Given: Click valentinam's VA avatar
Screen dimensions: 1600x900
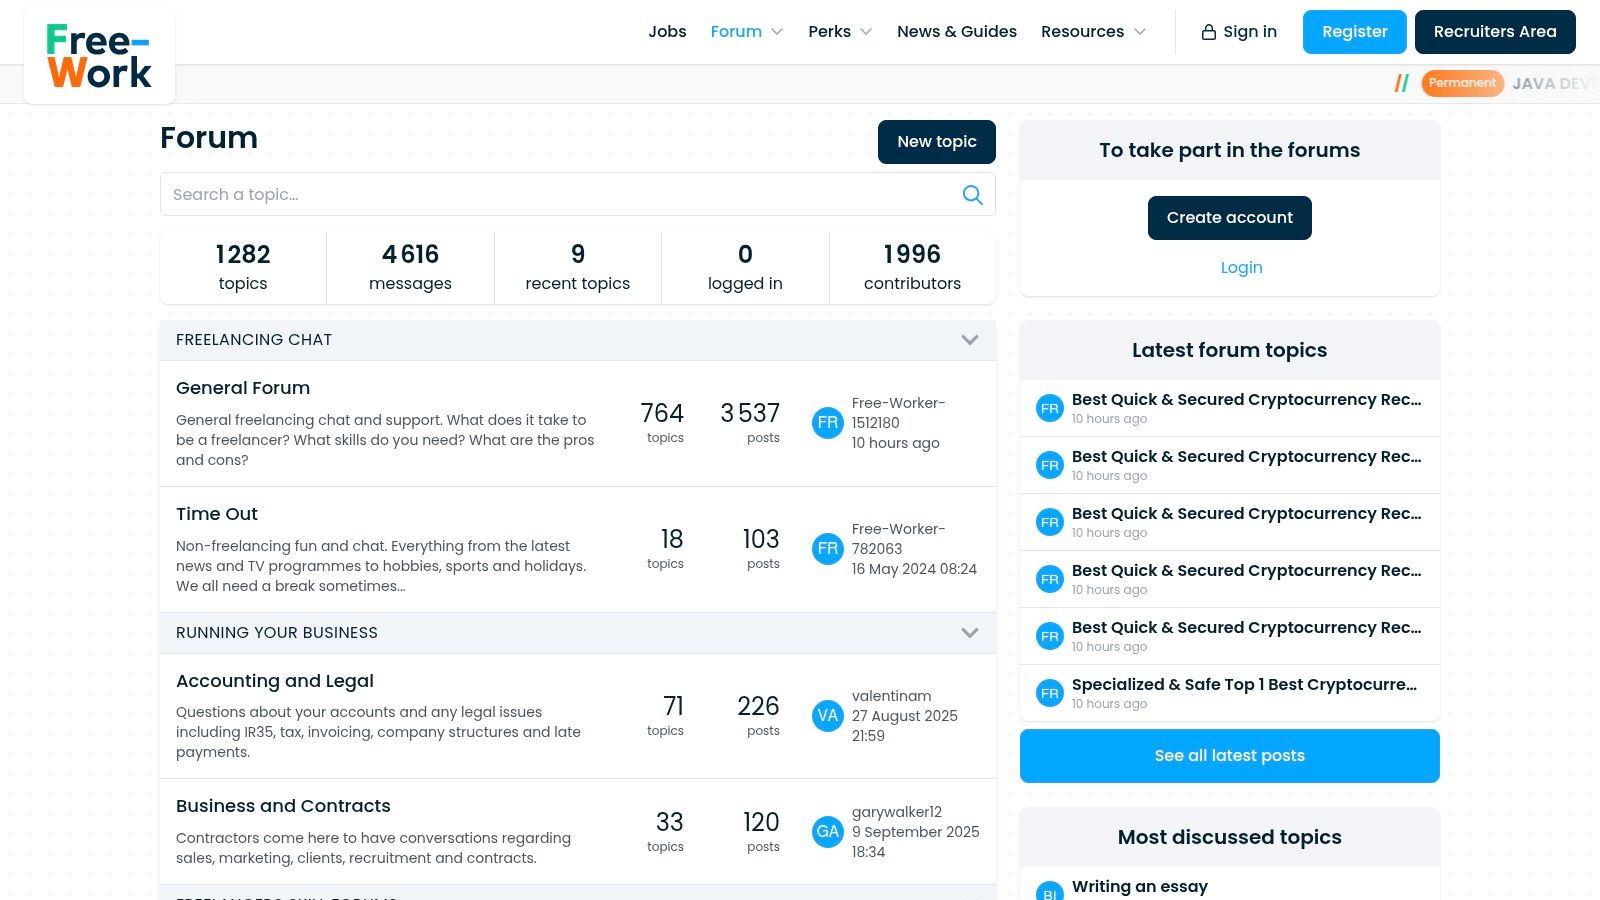Looking at the screenshot, I should (828, 716).
